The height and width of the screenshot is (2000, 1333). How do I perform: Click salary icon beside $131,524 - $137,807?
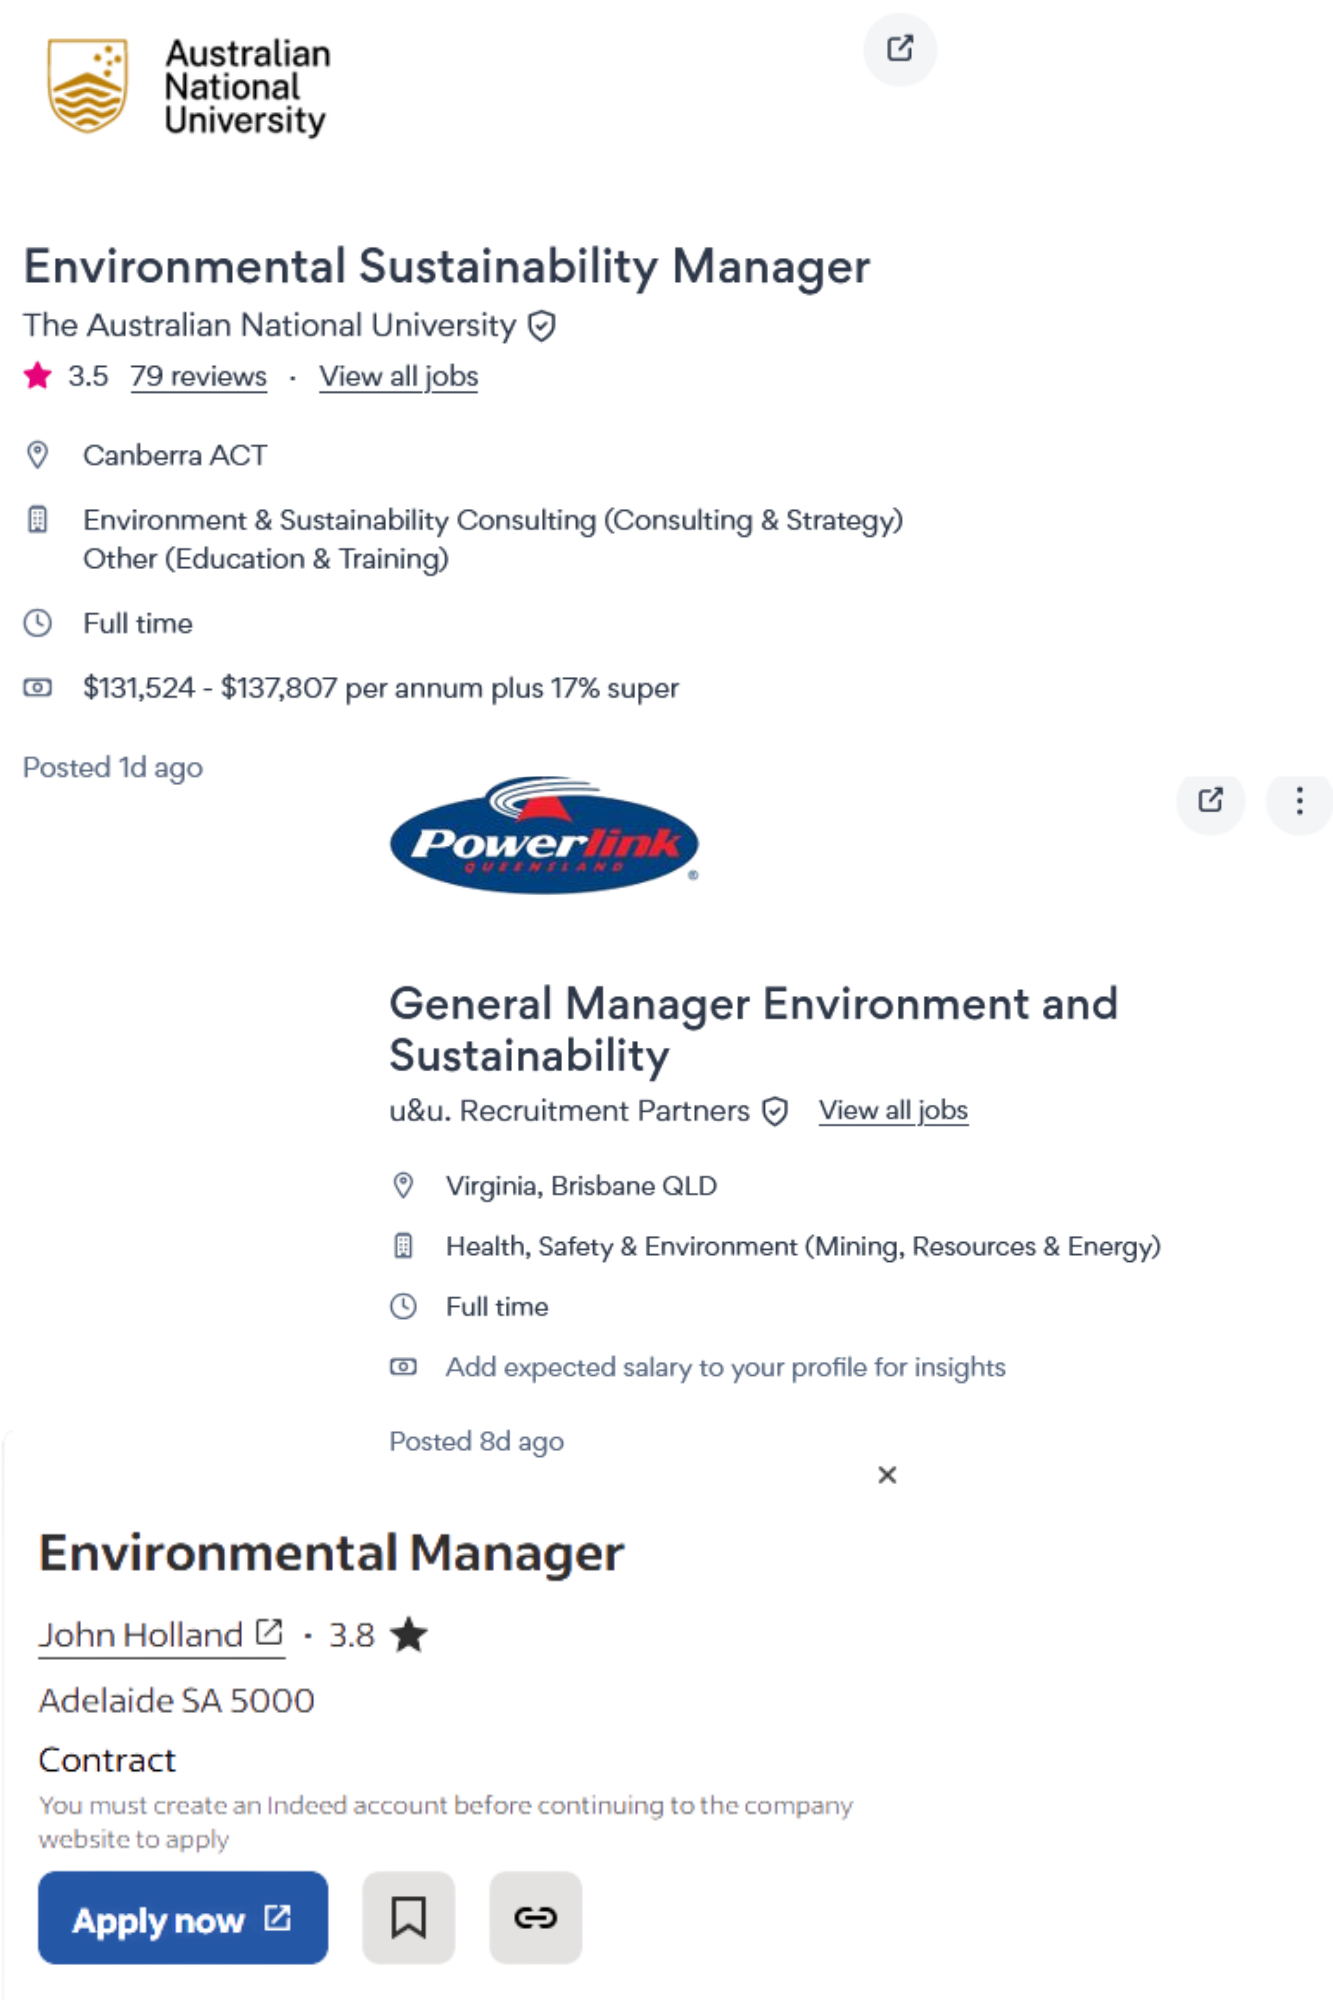click(37, 688)
